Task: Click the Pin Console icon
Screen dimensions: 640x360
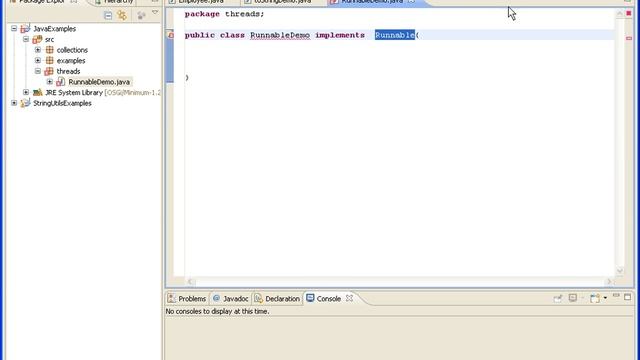Action: tap(558, 298)
